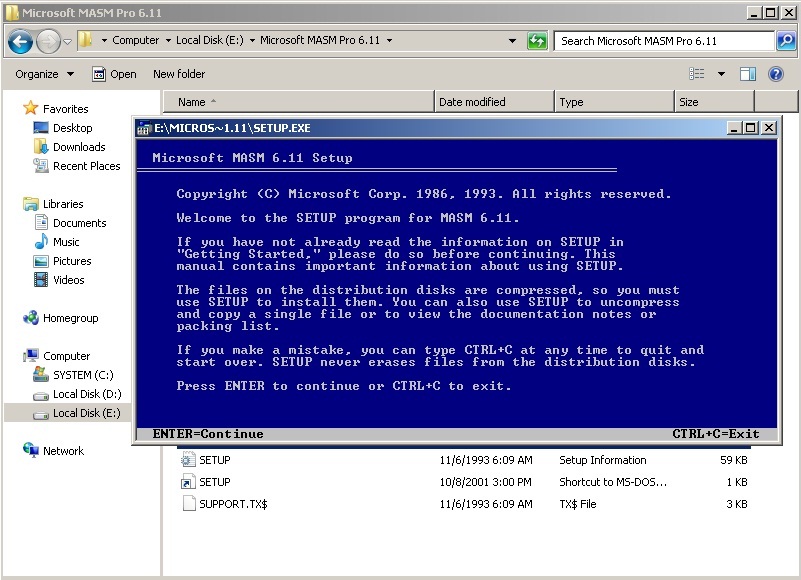The height and width of the screenshot is (580, 801).
Task: Sort by the Date modified column
Action: pos(494,102)
